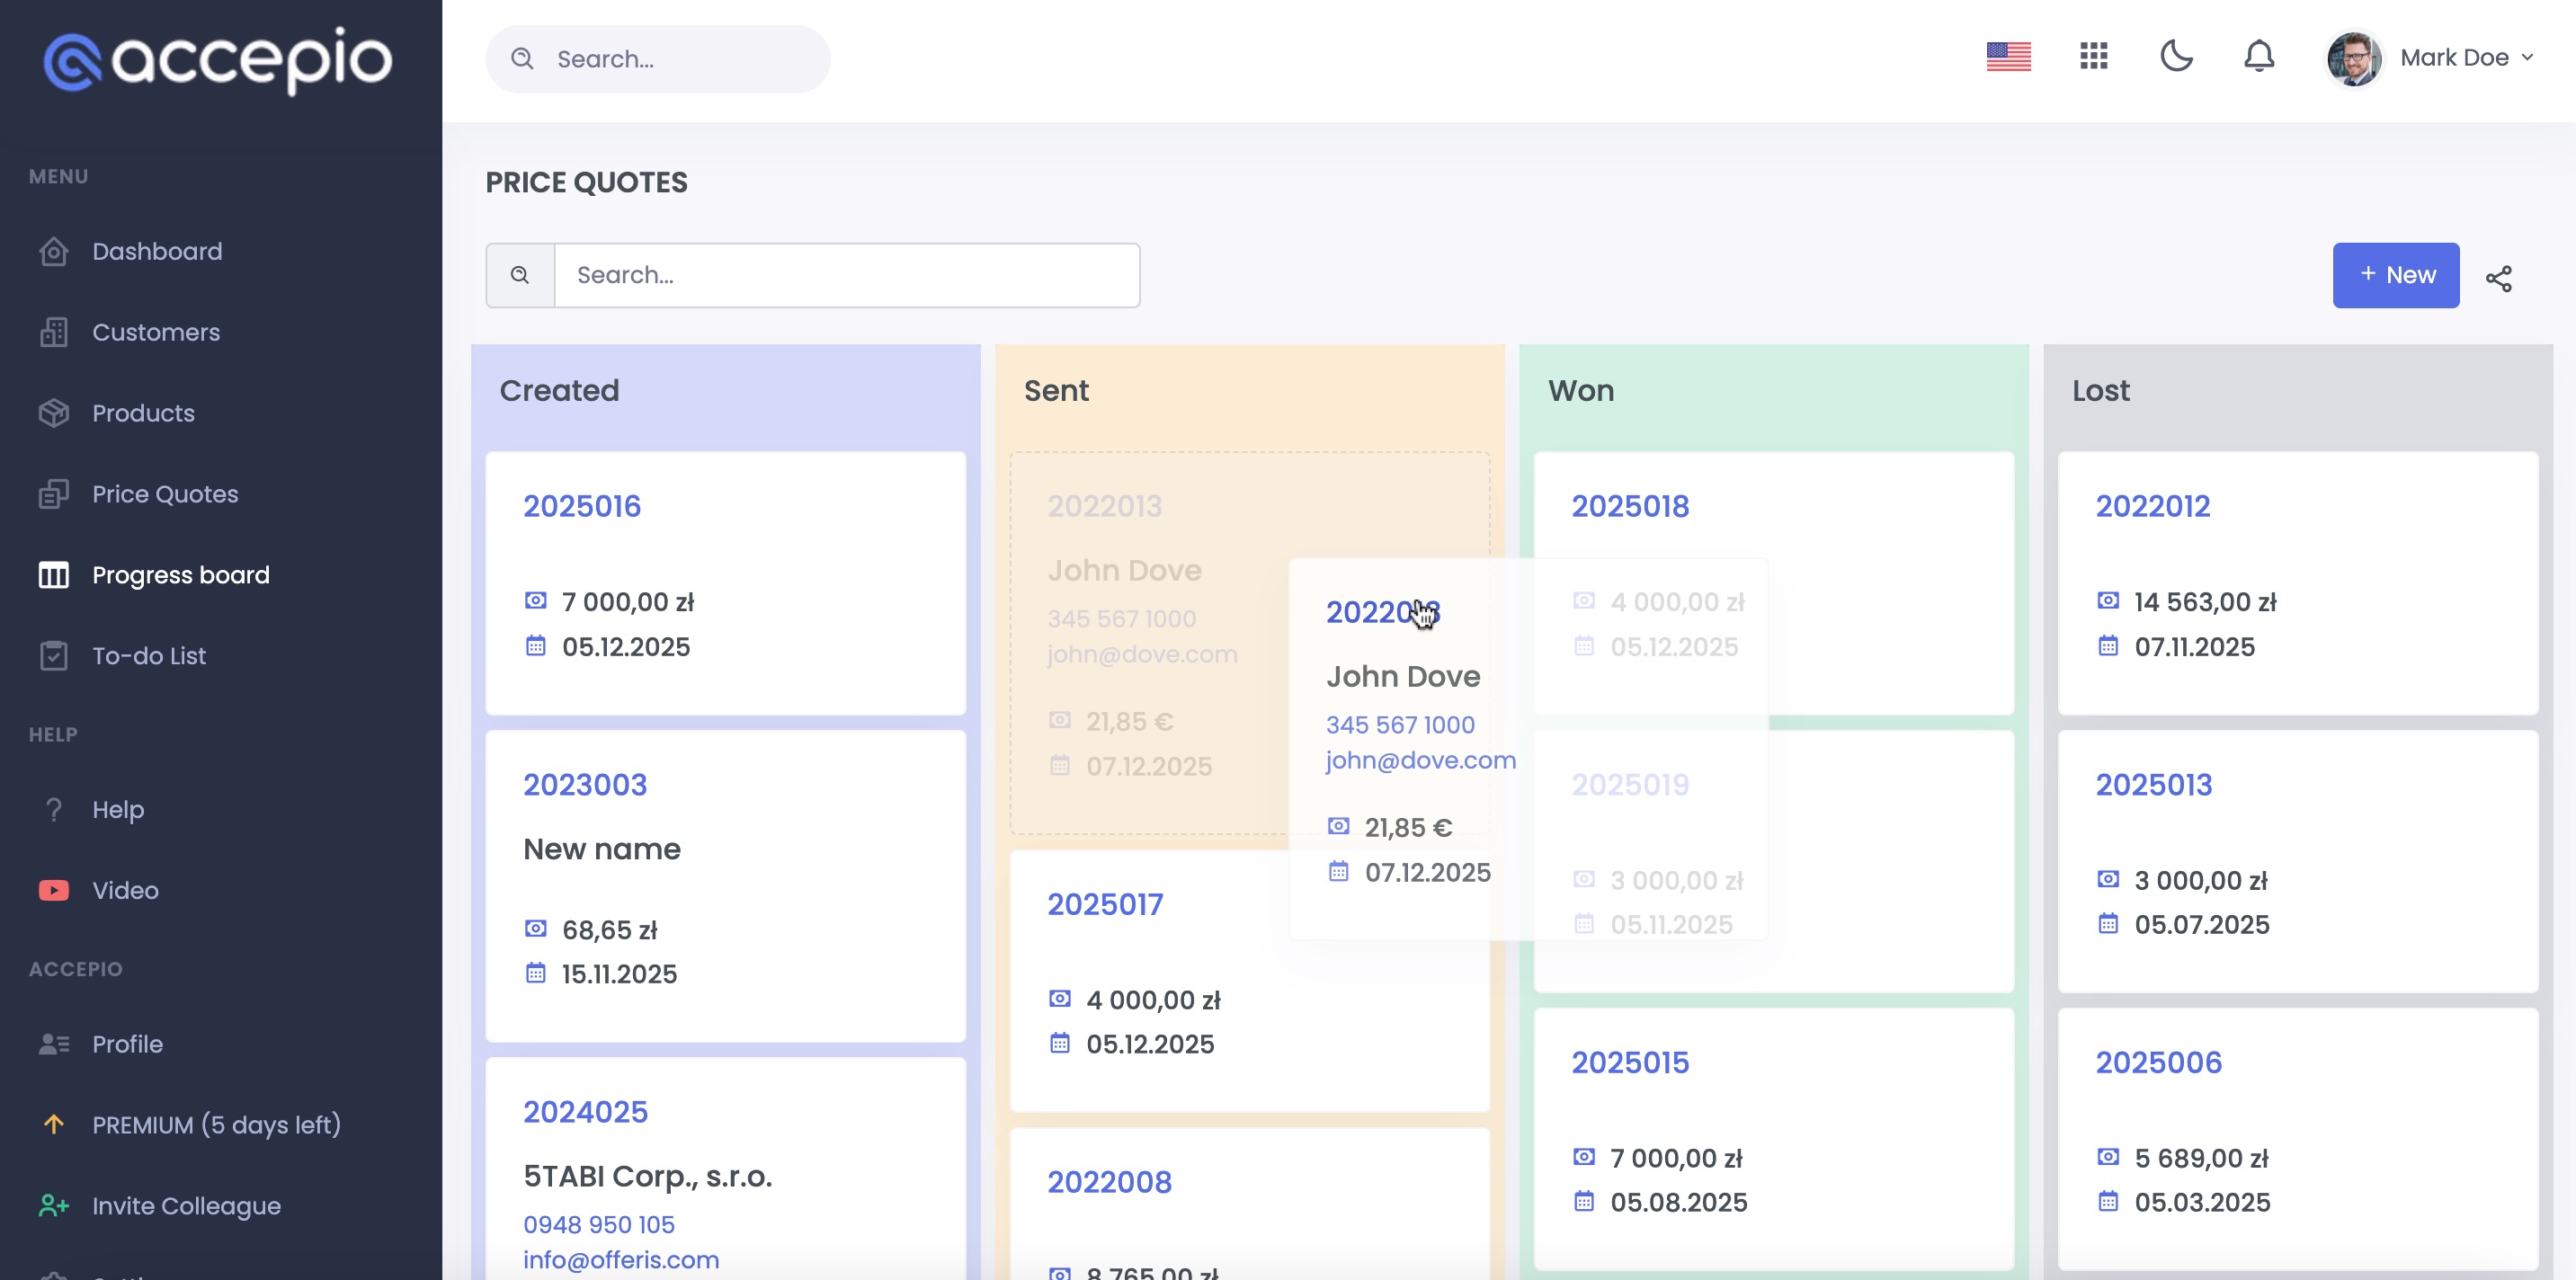
Task: Open the Price Quotes sidebar item
Action: pyautogui.click(x=165, y=494)
